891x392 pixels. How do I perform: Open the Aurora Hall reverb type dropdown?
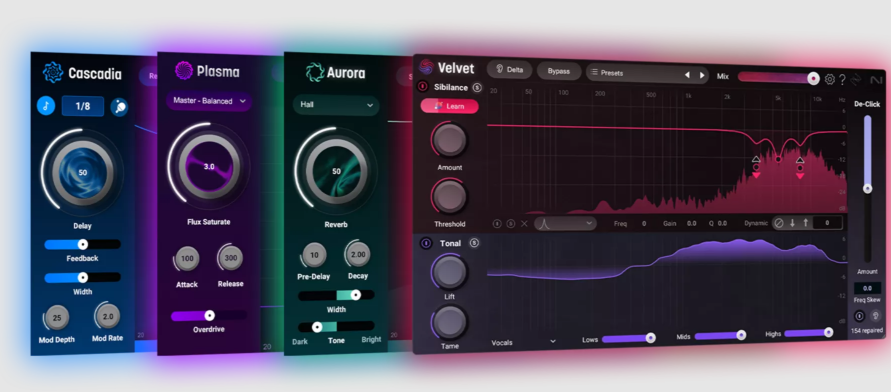tap(336, 105)
